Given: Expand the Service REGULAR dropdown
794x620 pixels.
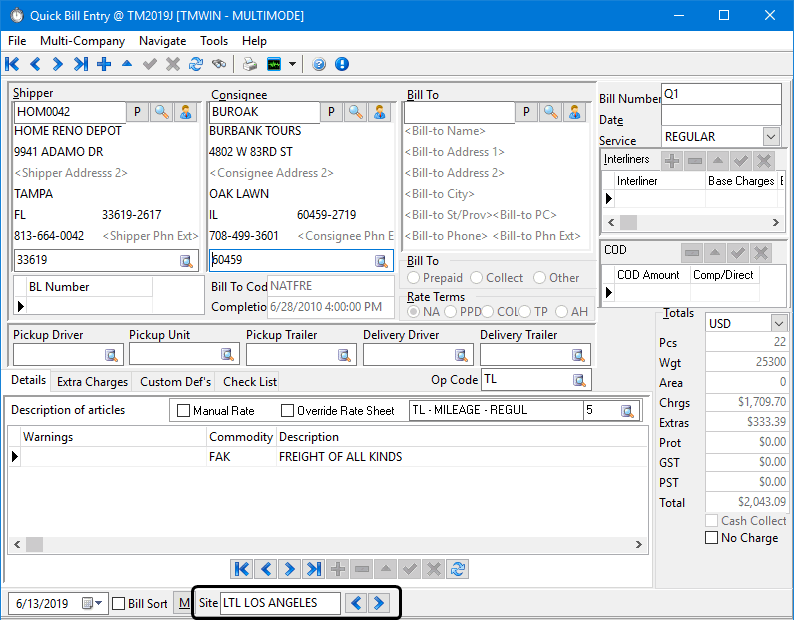Looking at the screenshot, I should [x=771, y=136].
